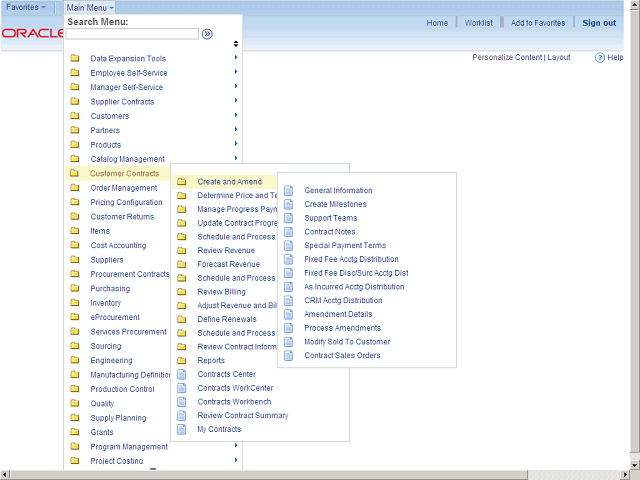Click document icon beside Contracts Workbench
Screen dimensions: 640x480
click(x=181, y=402)
